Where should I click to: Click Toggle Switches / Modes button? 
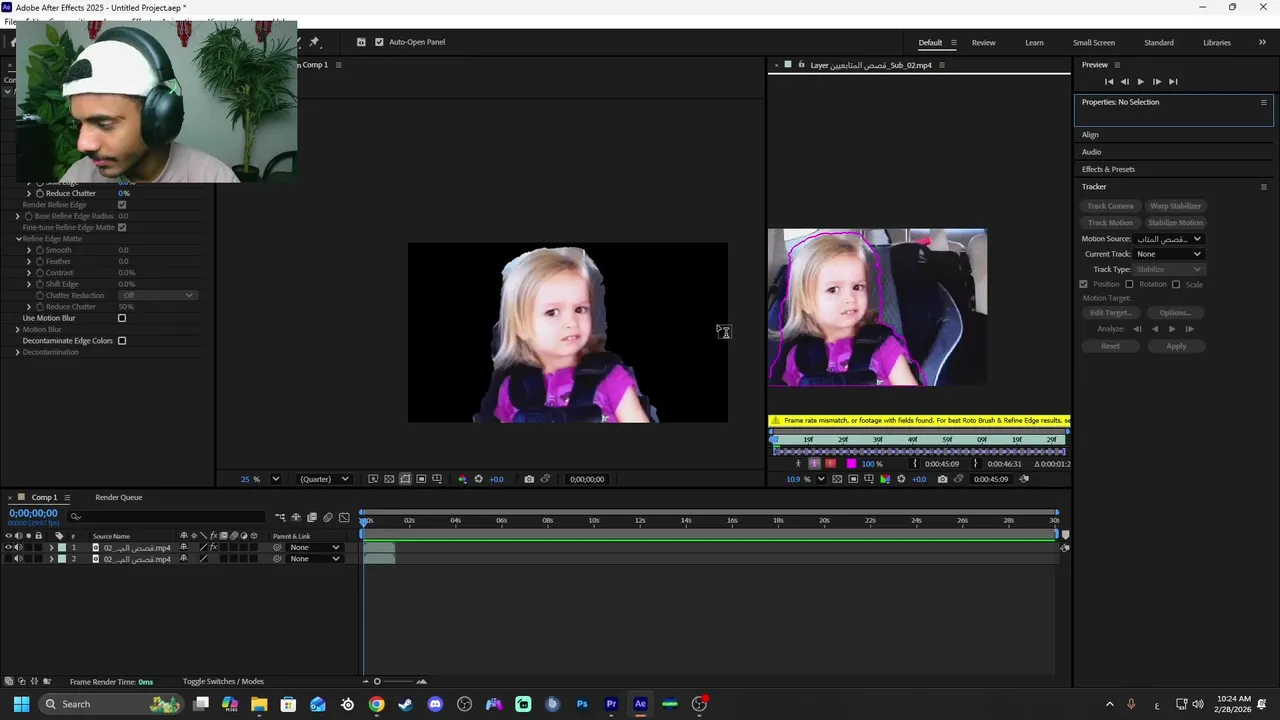tap(223, 682)
